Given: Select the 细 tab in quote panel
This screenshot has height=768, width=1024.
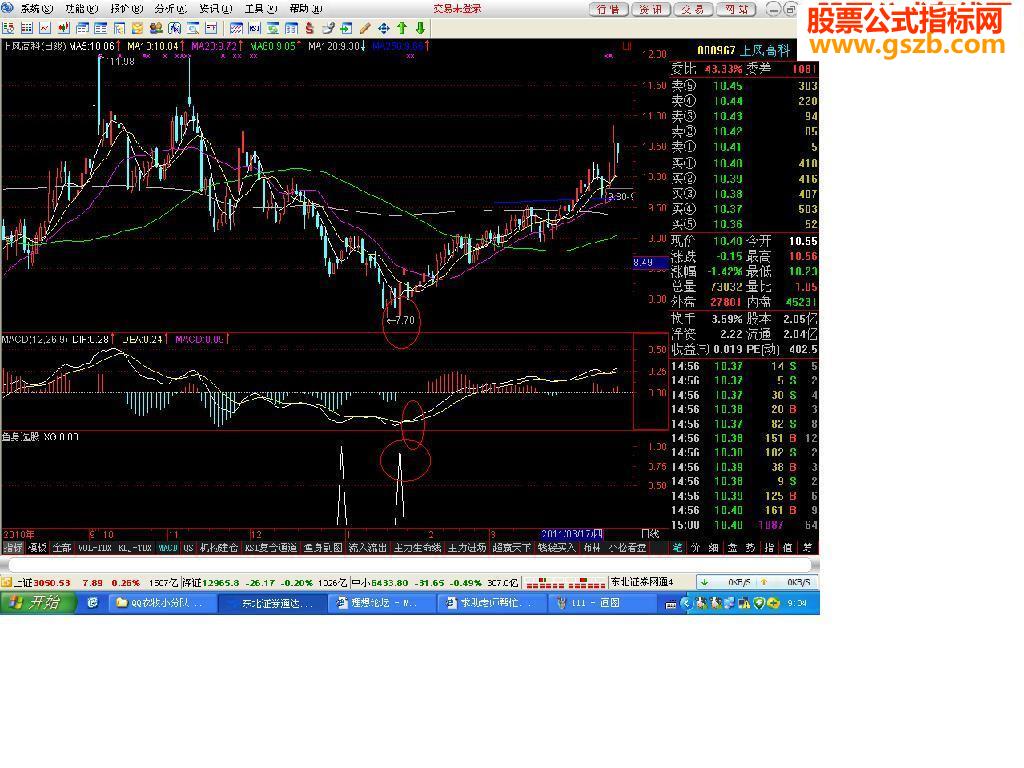Looking at the screenshot, I should pyautogui.click(x=714, y=548).
